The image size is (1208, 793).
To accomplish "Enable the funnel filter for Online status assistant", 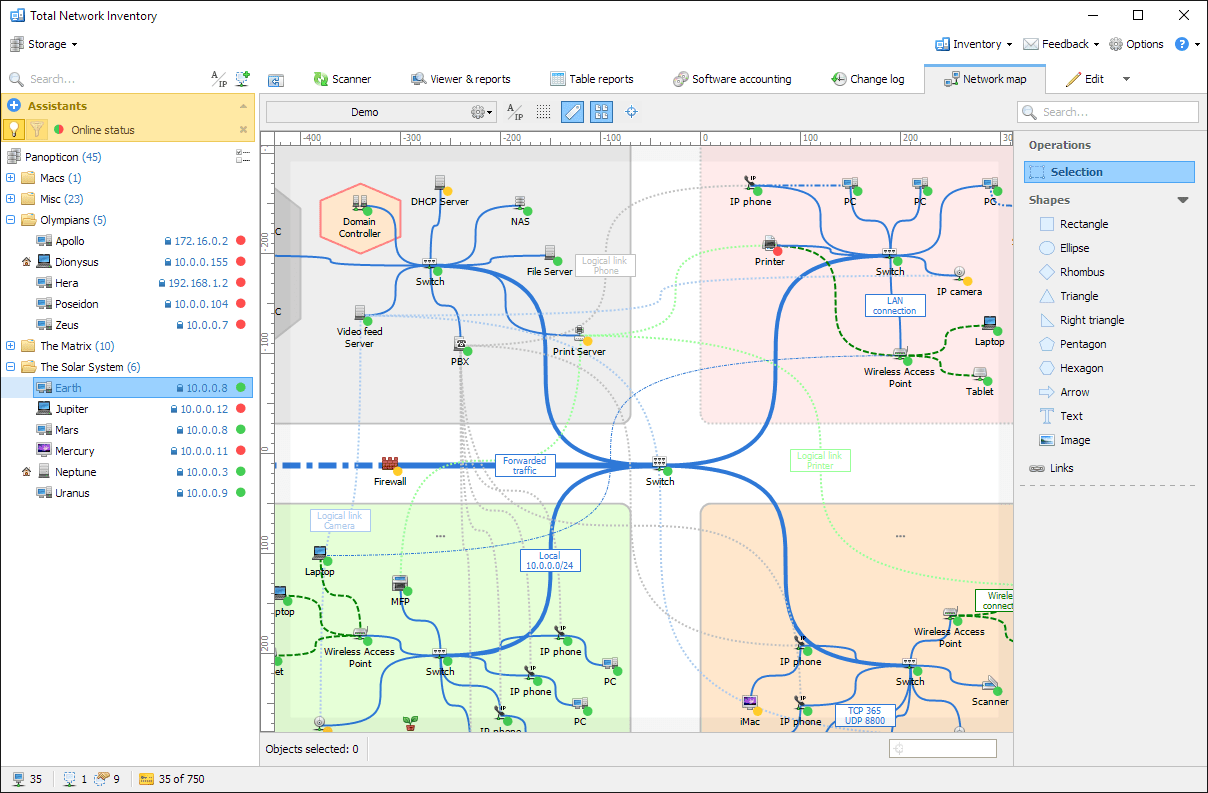I will tap(35, 129).
